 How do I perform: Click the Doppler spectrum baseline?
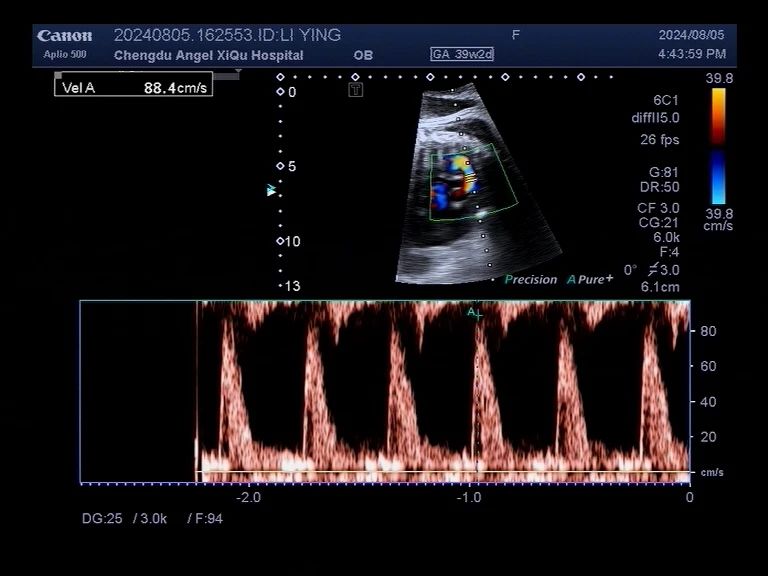point(440,472)
